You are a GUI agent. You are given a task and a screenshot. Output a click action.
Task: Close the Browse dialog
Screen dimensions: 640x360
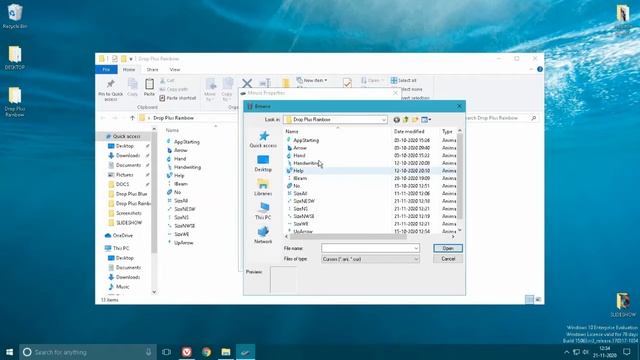tap(459, 107)
